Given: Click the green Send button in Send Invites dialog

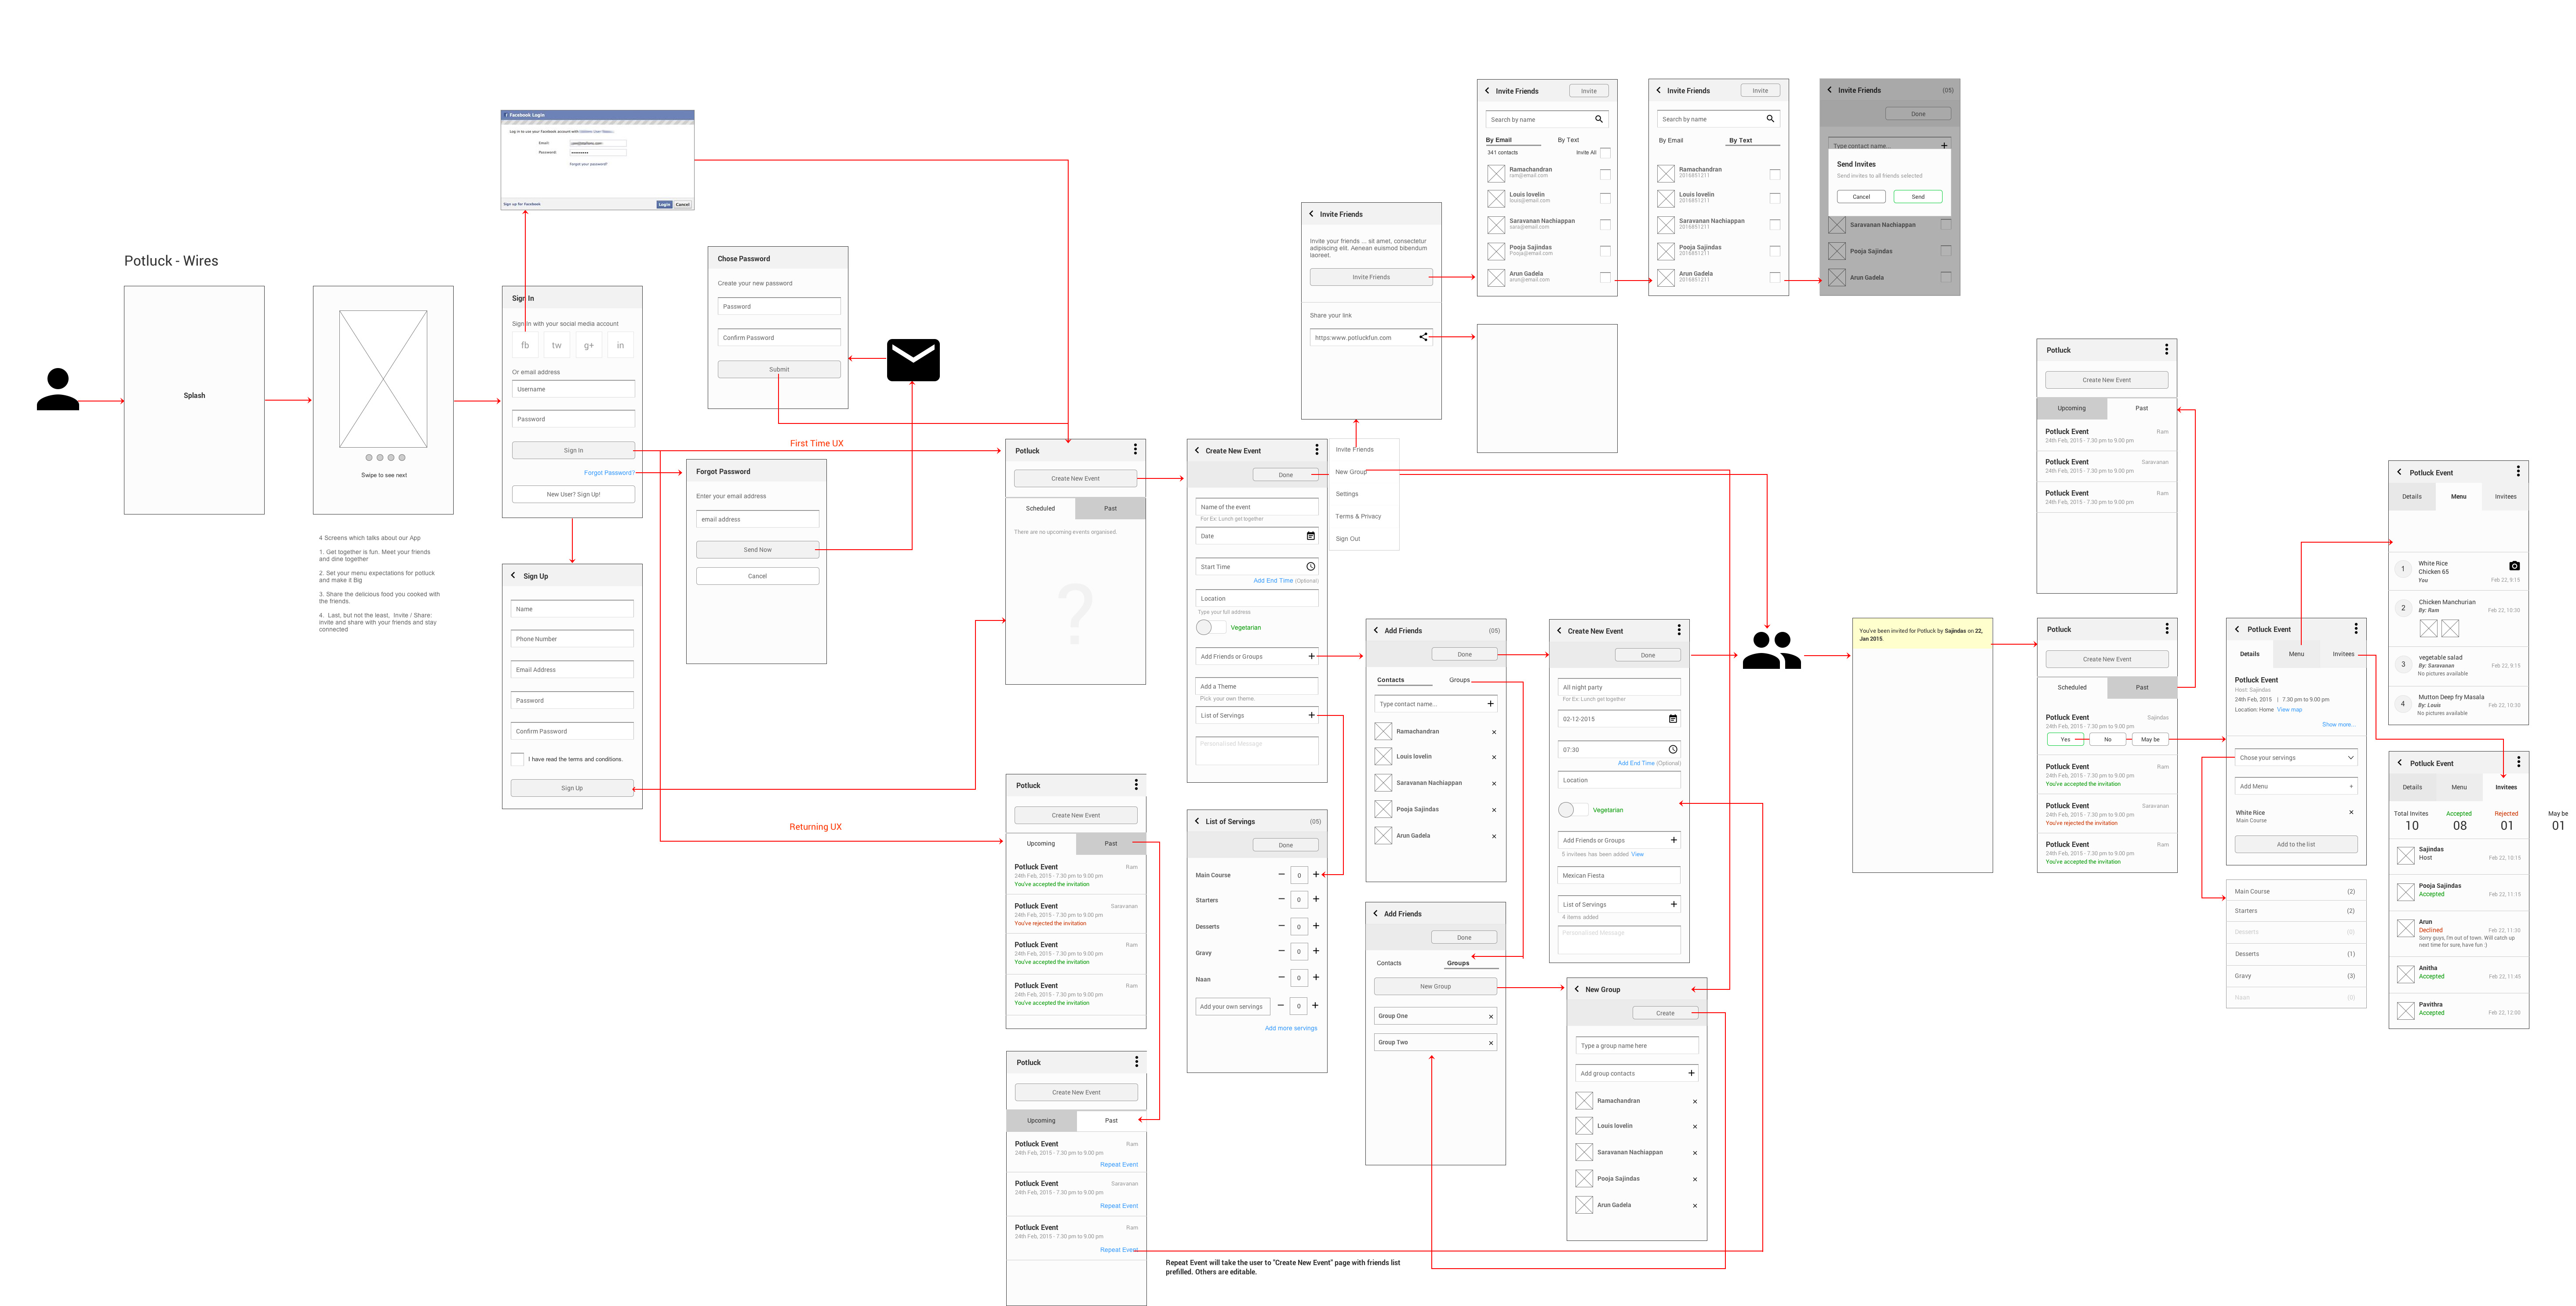Looking at the screenshot, I should [x=1917, y=196].
